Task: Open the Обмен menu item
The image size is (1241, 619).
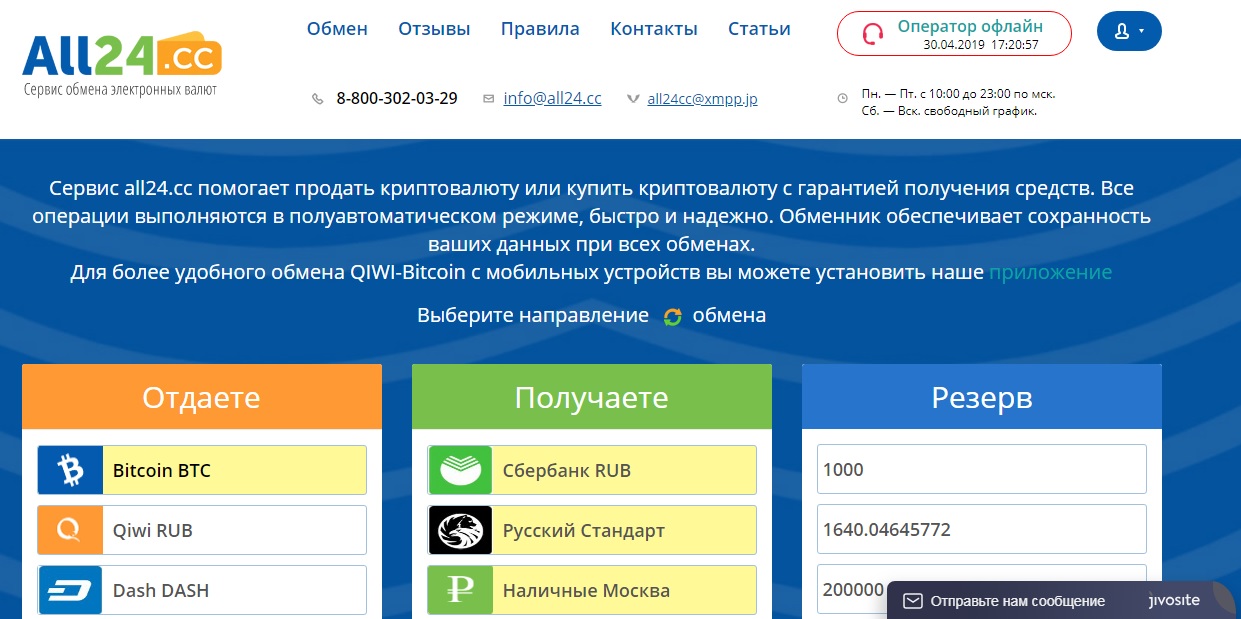Action: 337,29
